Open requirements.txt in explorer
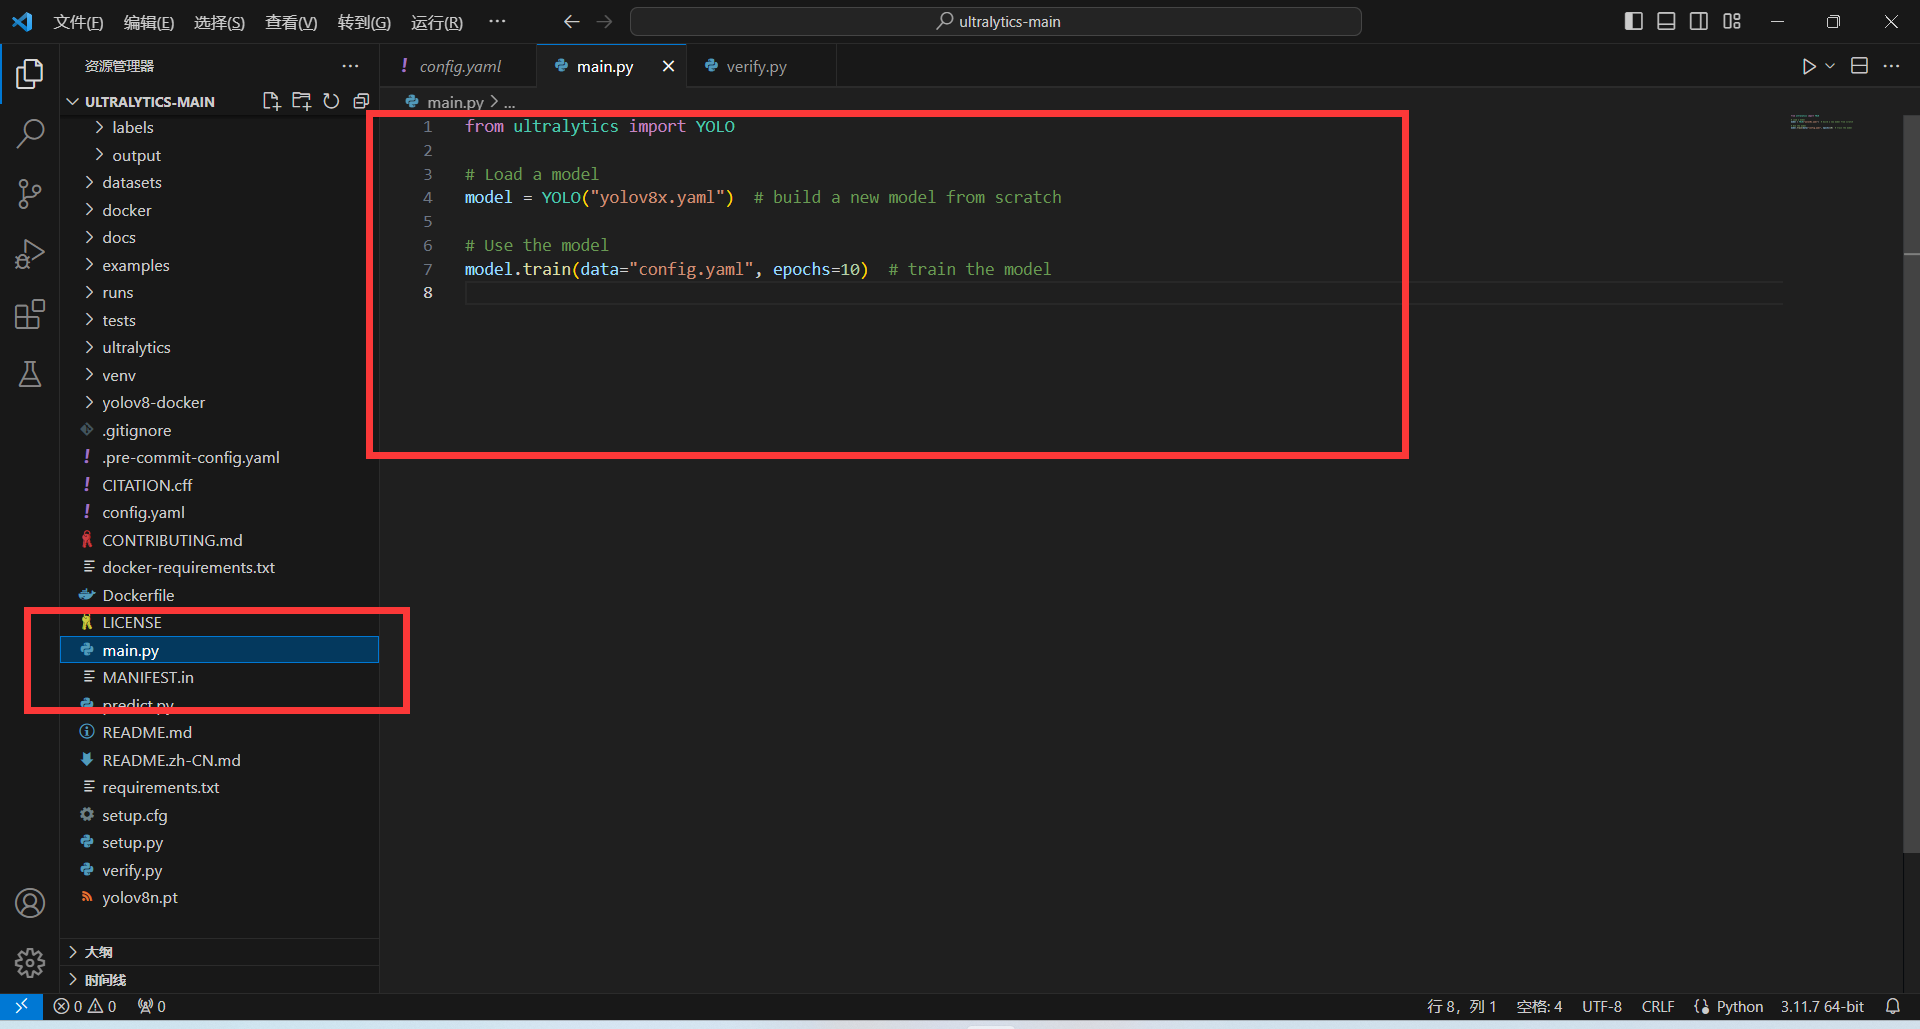 point(220,787)
